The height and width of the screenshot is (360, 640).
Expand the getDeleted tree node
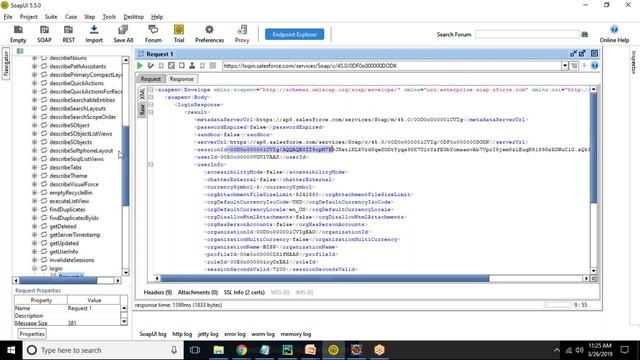click(x=34, y=226)
